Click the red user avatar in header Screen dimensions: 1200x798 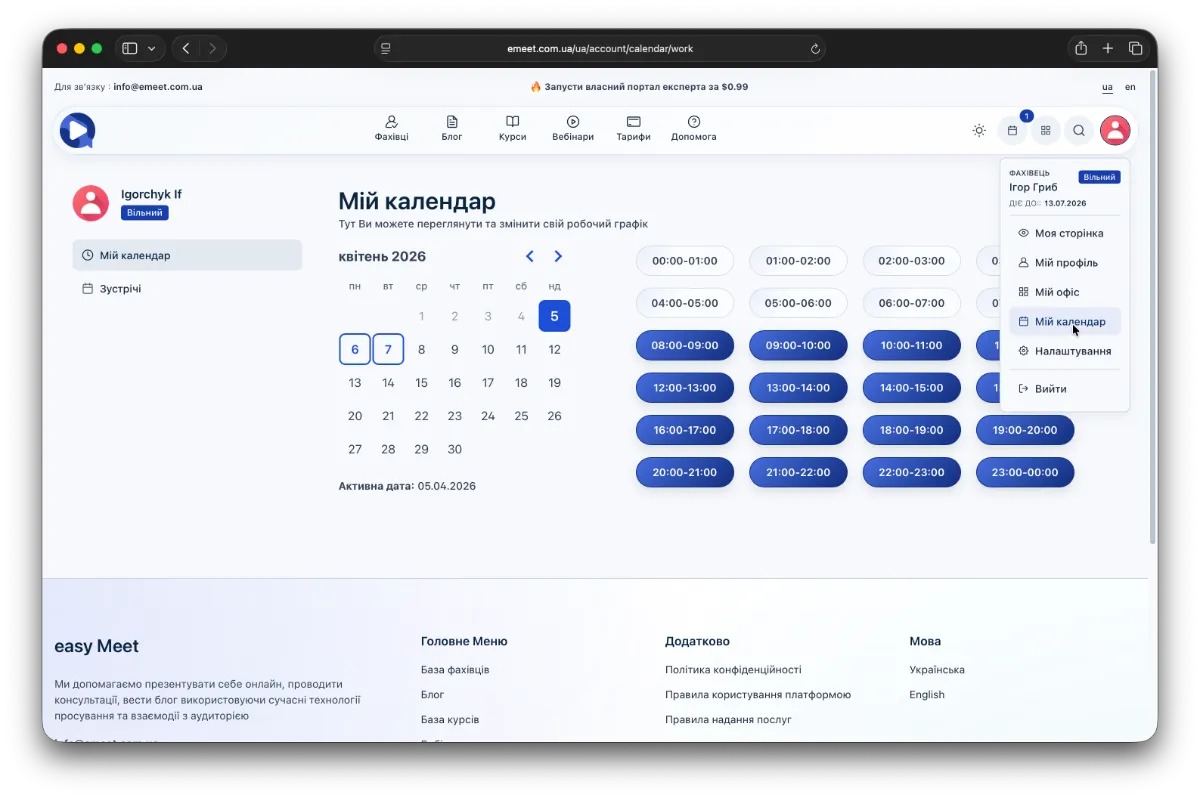(1115, 130)
